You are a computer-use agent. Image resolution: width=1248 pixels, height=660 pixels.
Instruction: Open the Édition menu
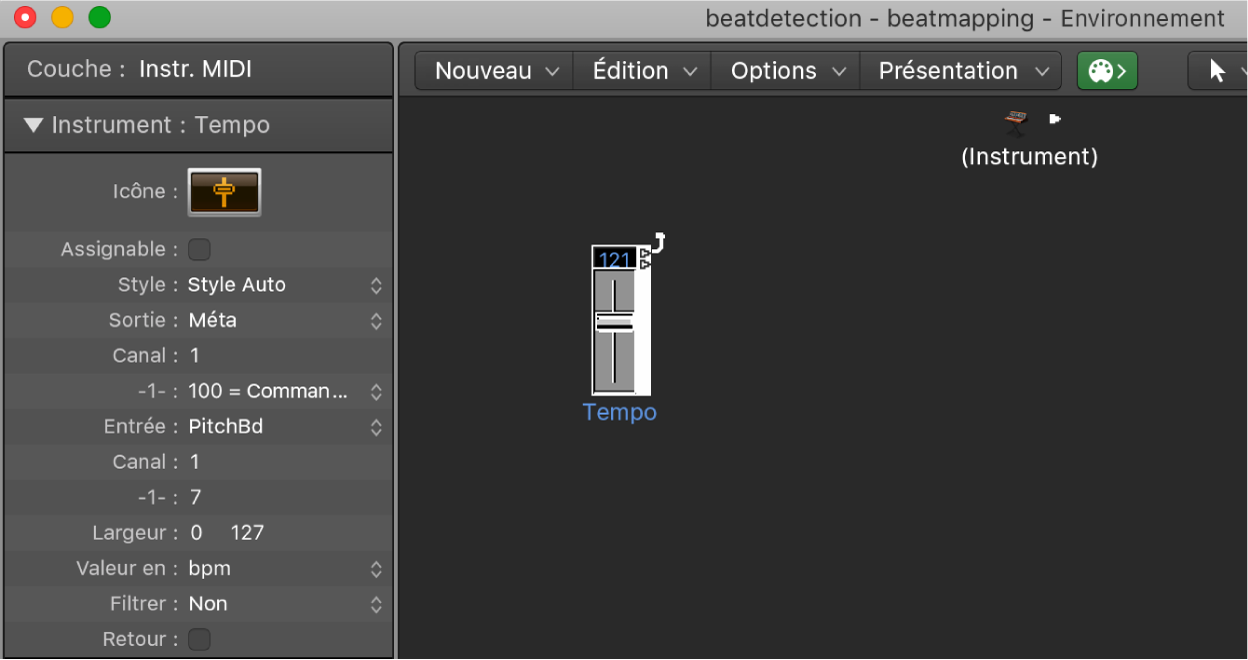click(x=643, y=71)
